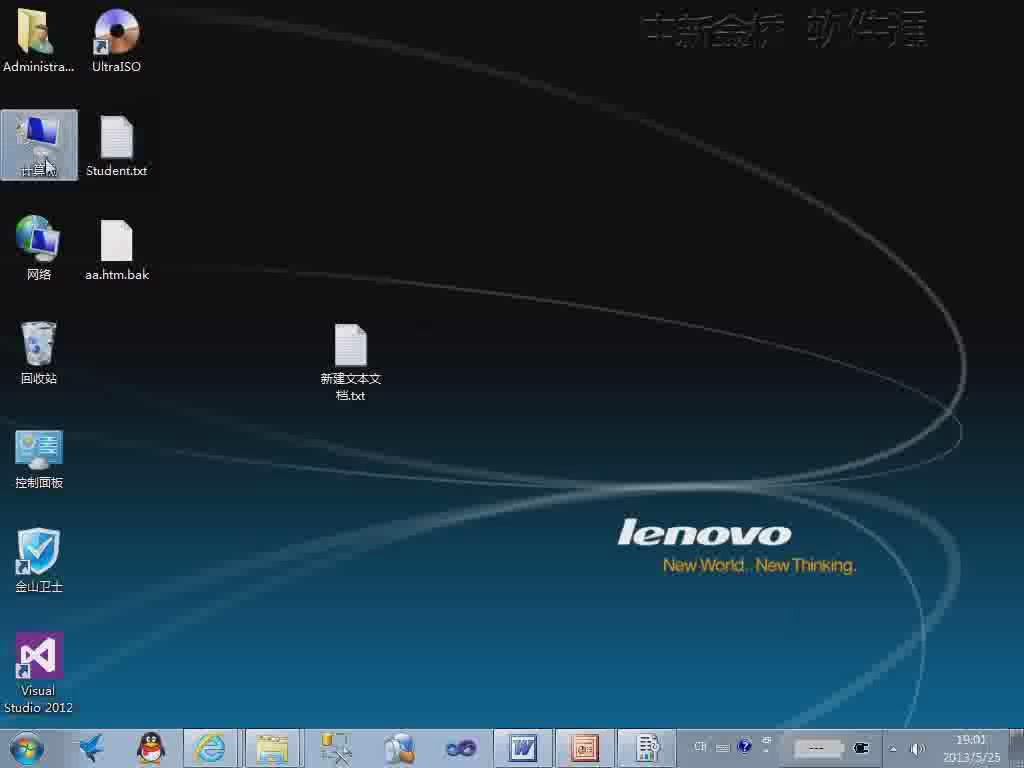Screen dimensions: 1024x768
Task: Select the UltraISO desktop shortcut
Action: [x=116, y=39]
